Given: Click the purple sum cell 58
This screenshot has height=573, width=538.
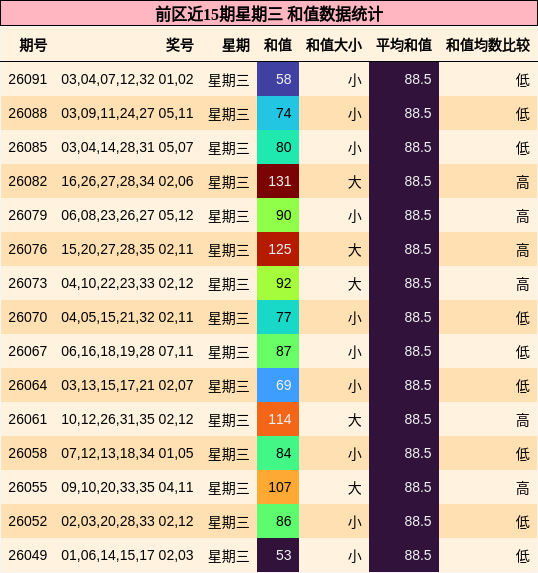Looking at the screenshot, I should [278, 79].
